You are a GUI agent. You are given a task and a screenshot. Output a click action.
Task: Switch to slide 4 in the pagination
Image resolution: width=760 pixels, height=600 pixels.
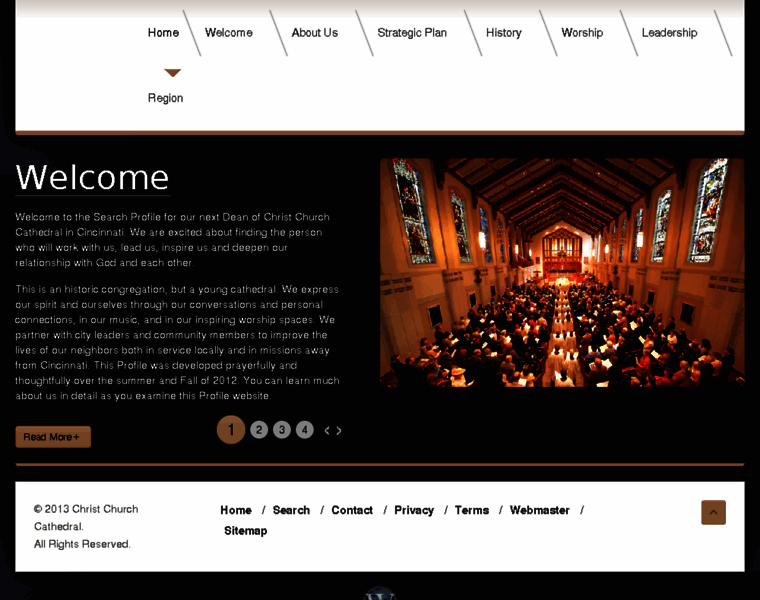[304, 429]
